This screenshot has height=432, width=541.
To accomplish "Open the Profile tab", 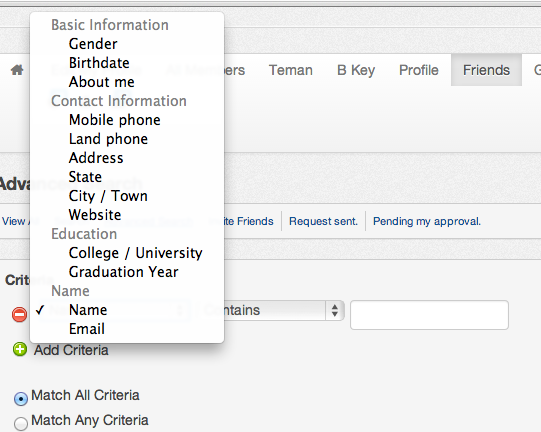I will pos(419,70).
